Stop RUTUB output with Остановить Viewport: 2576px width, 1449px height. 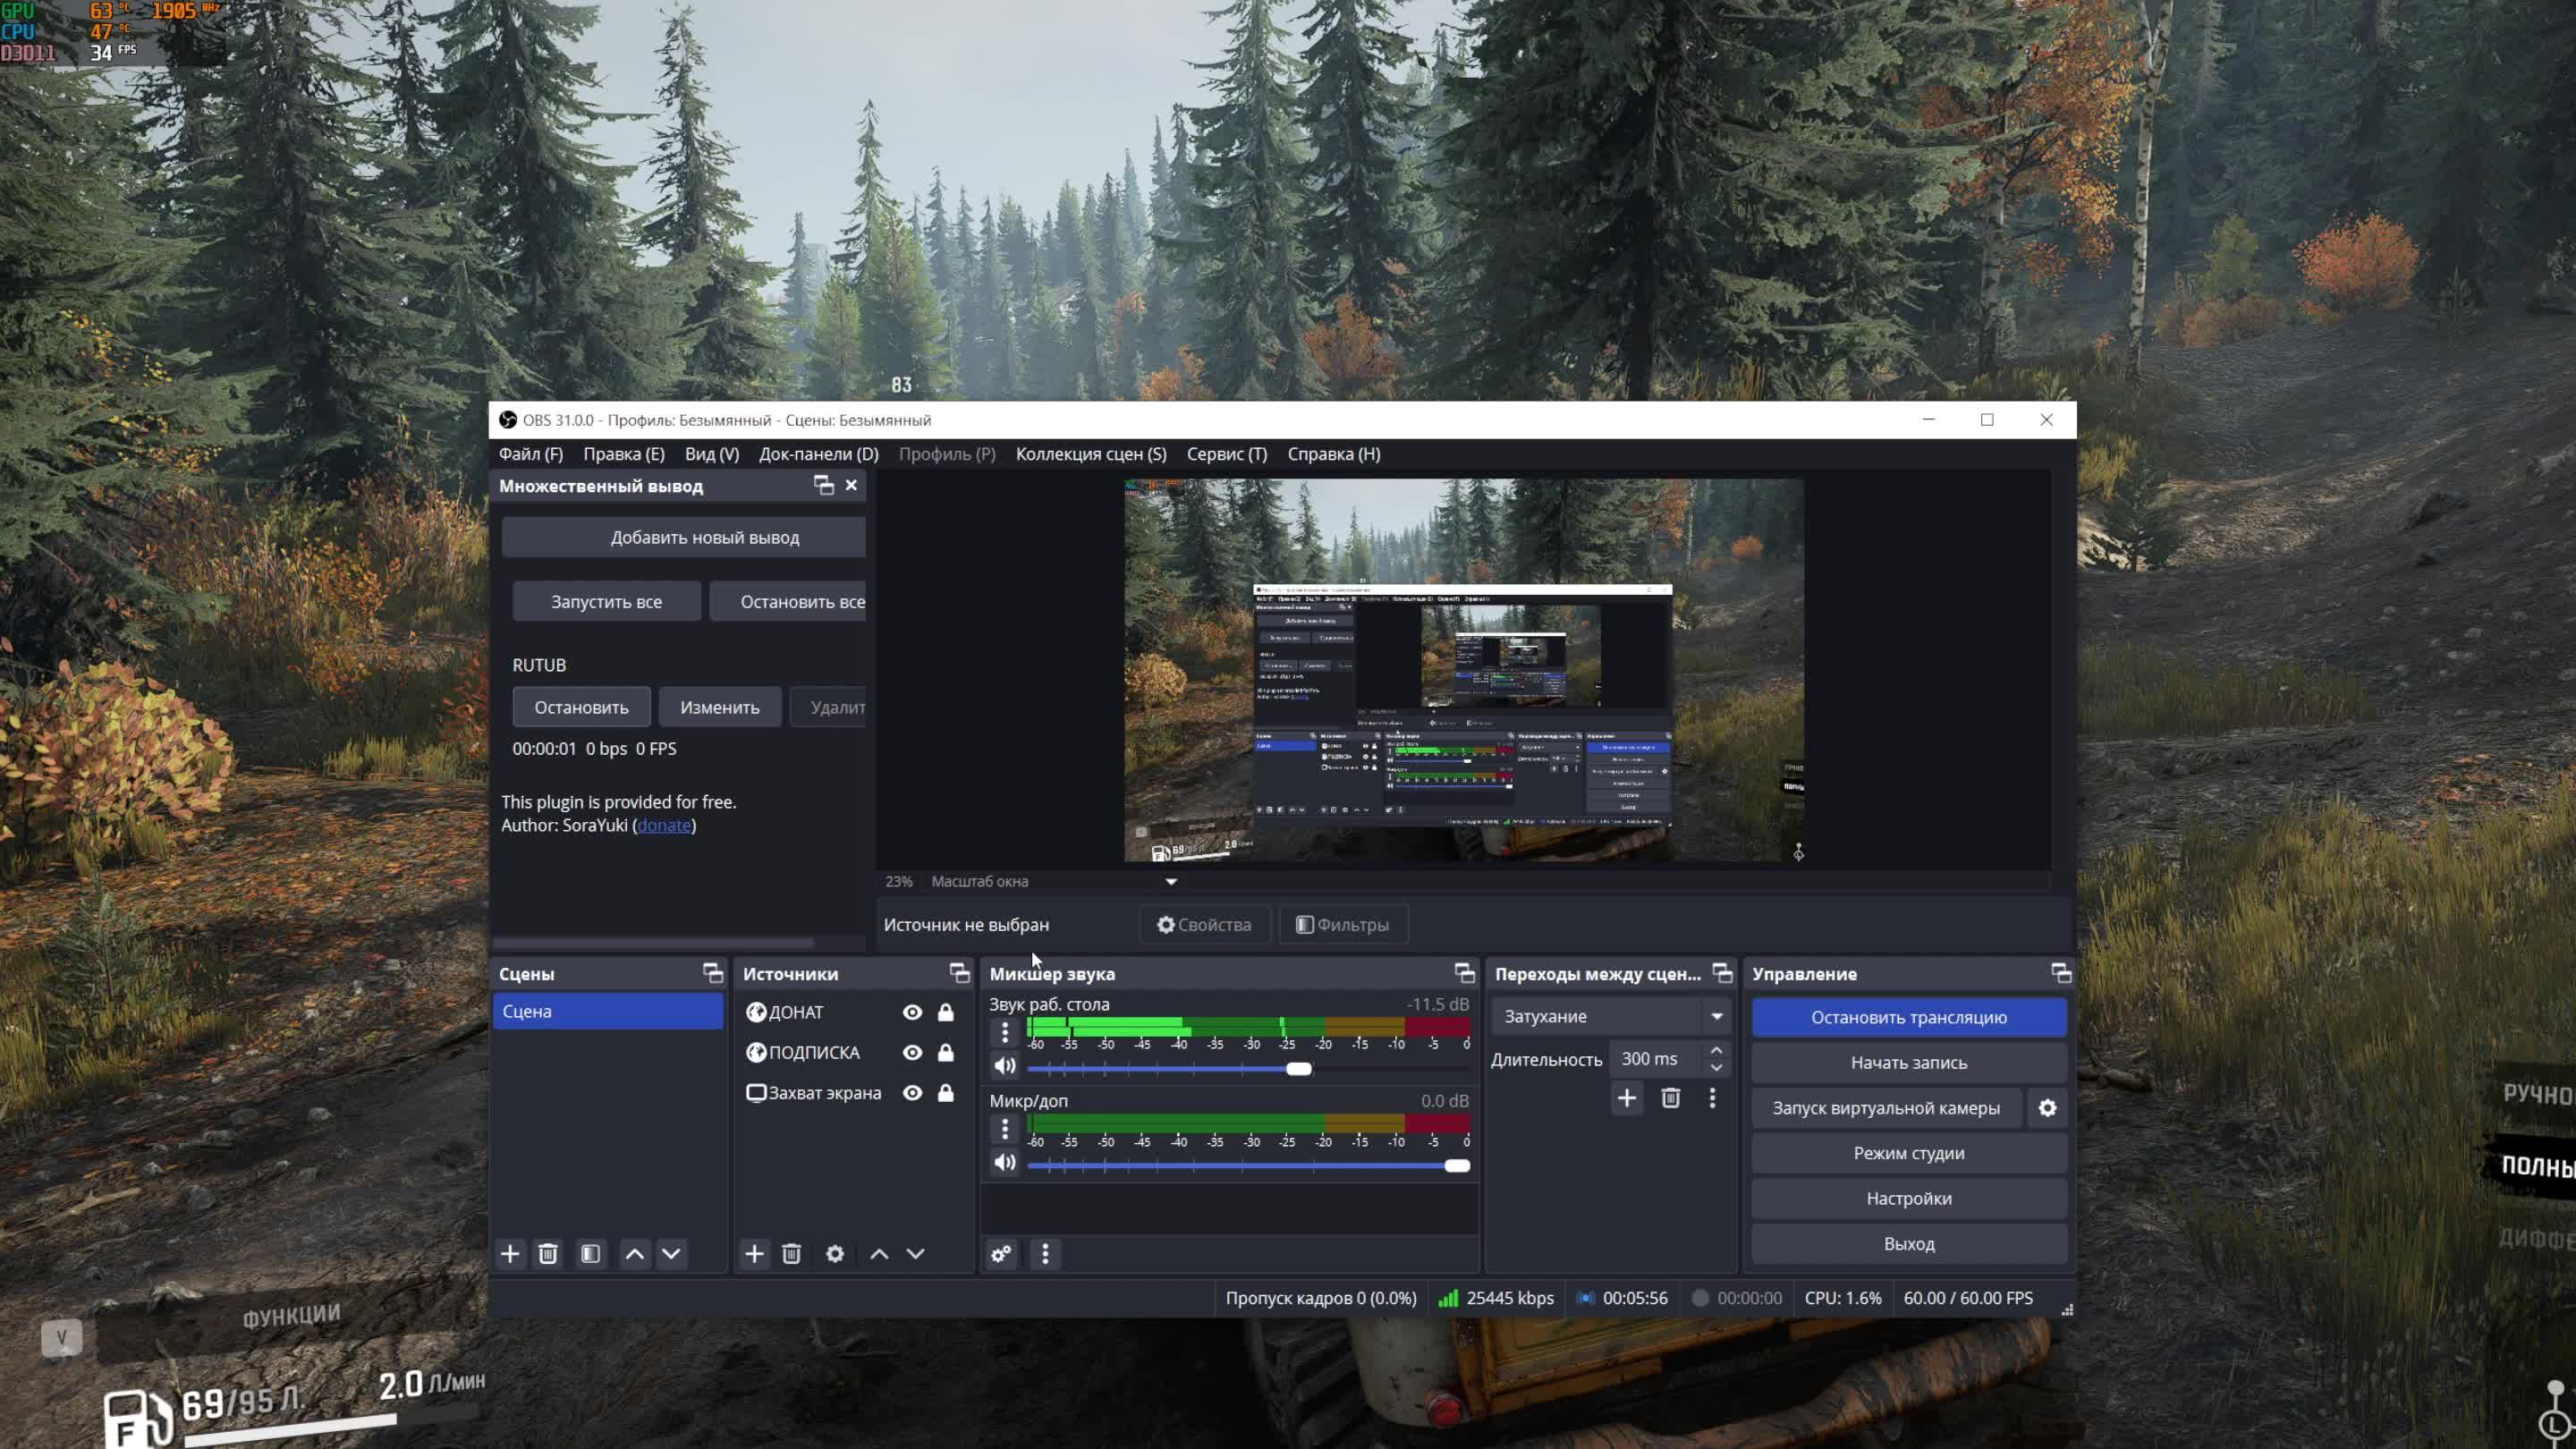point(582,708)
